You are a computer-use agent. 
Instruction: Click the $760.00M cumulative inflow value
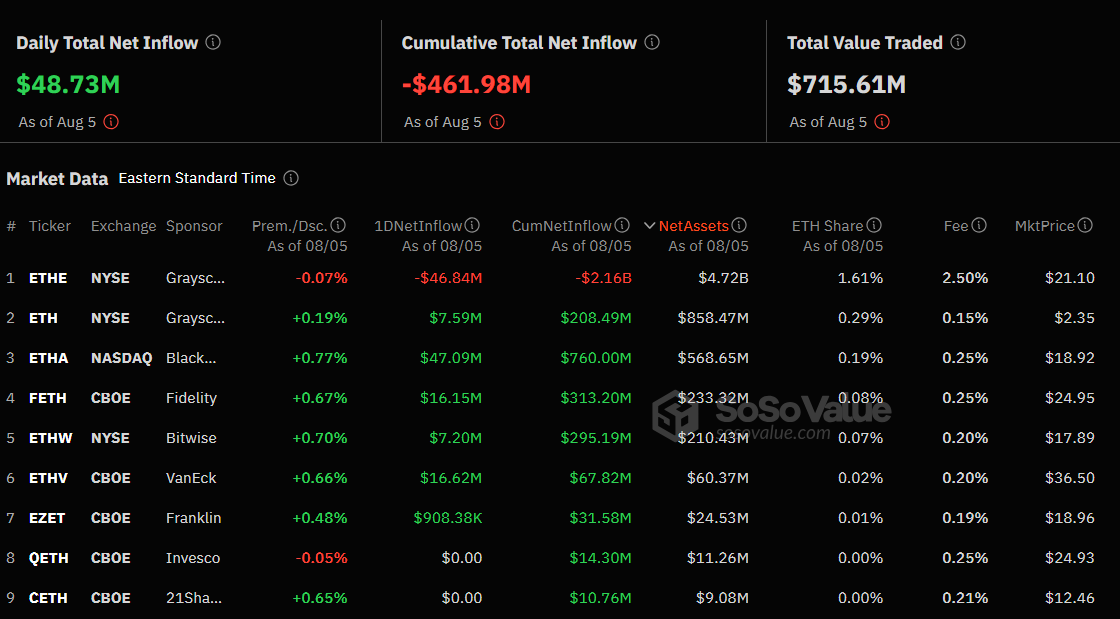pyautogui.click(x=596, y=358)
